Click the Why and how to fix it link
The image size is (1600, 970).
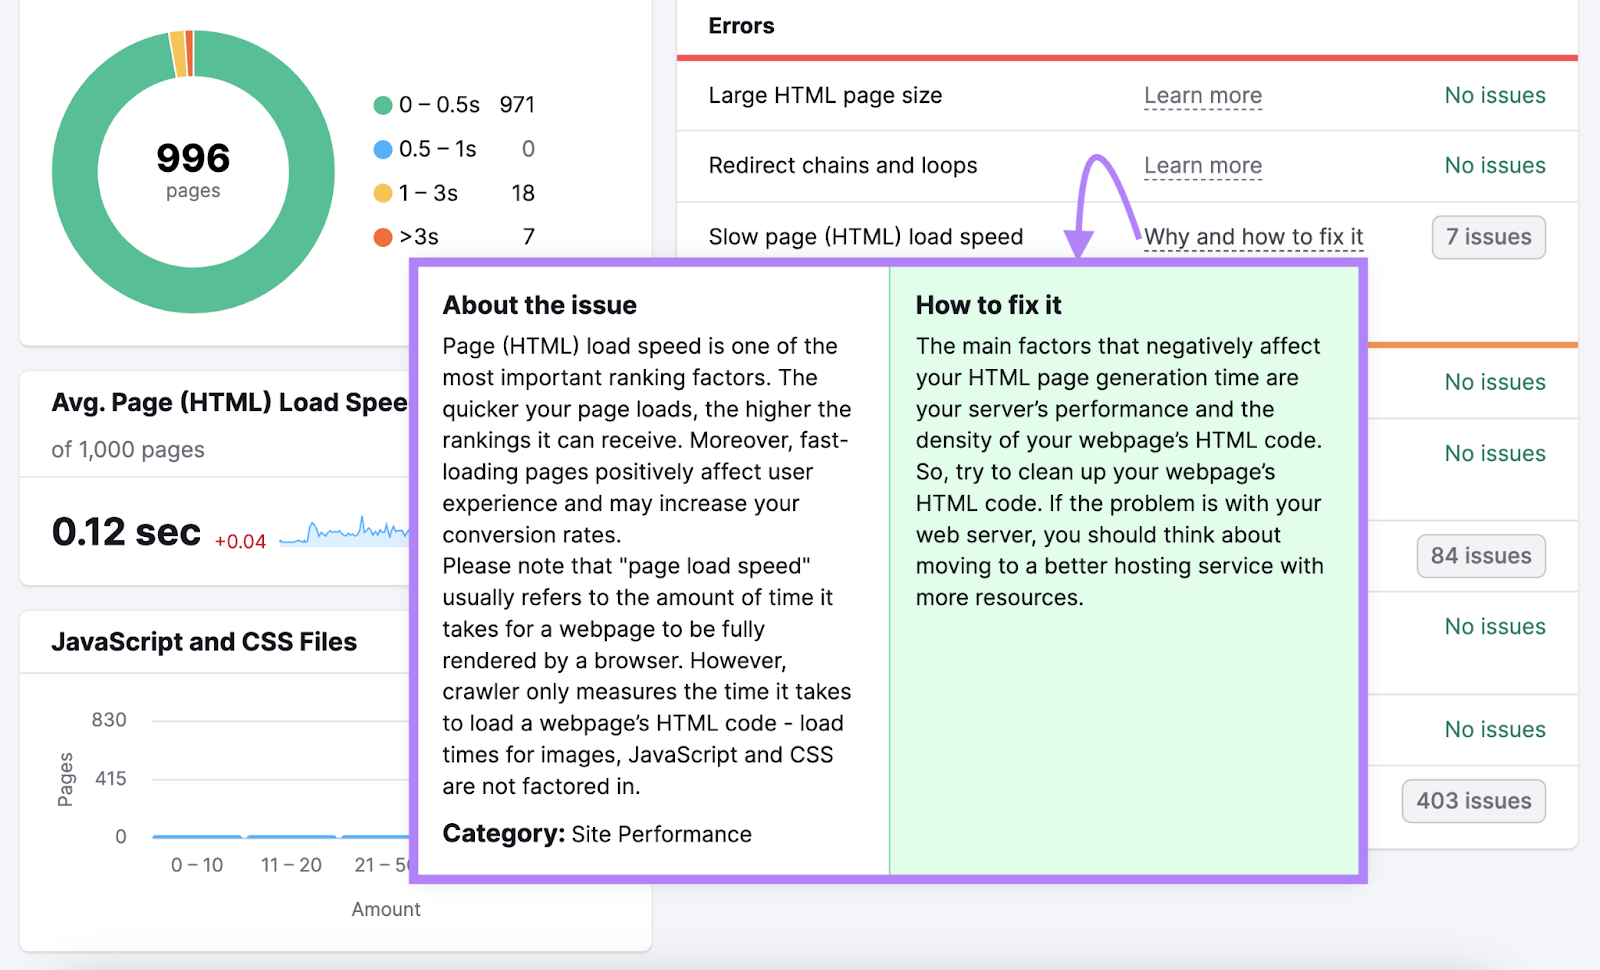[1253, 237]
